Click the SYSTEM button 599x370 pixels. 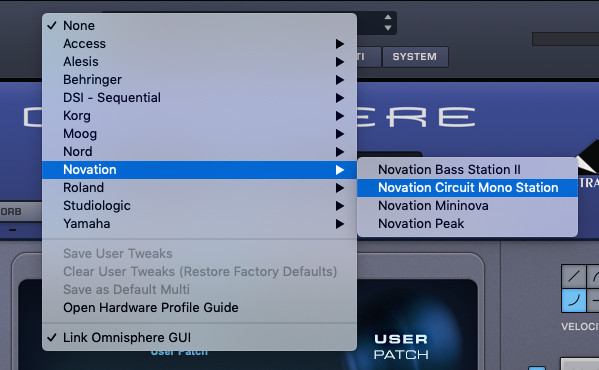[415, 57]
